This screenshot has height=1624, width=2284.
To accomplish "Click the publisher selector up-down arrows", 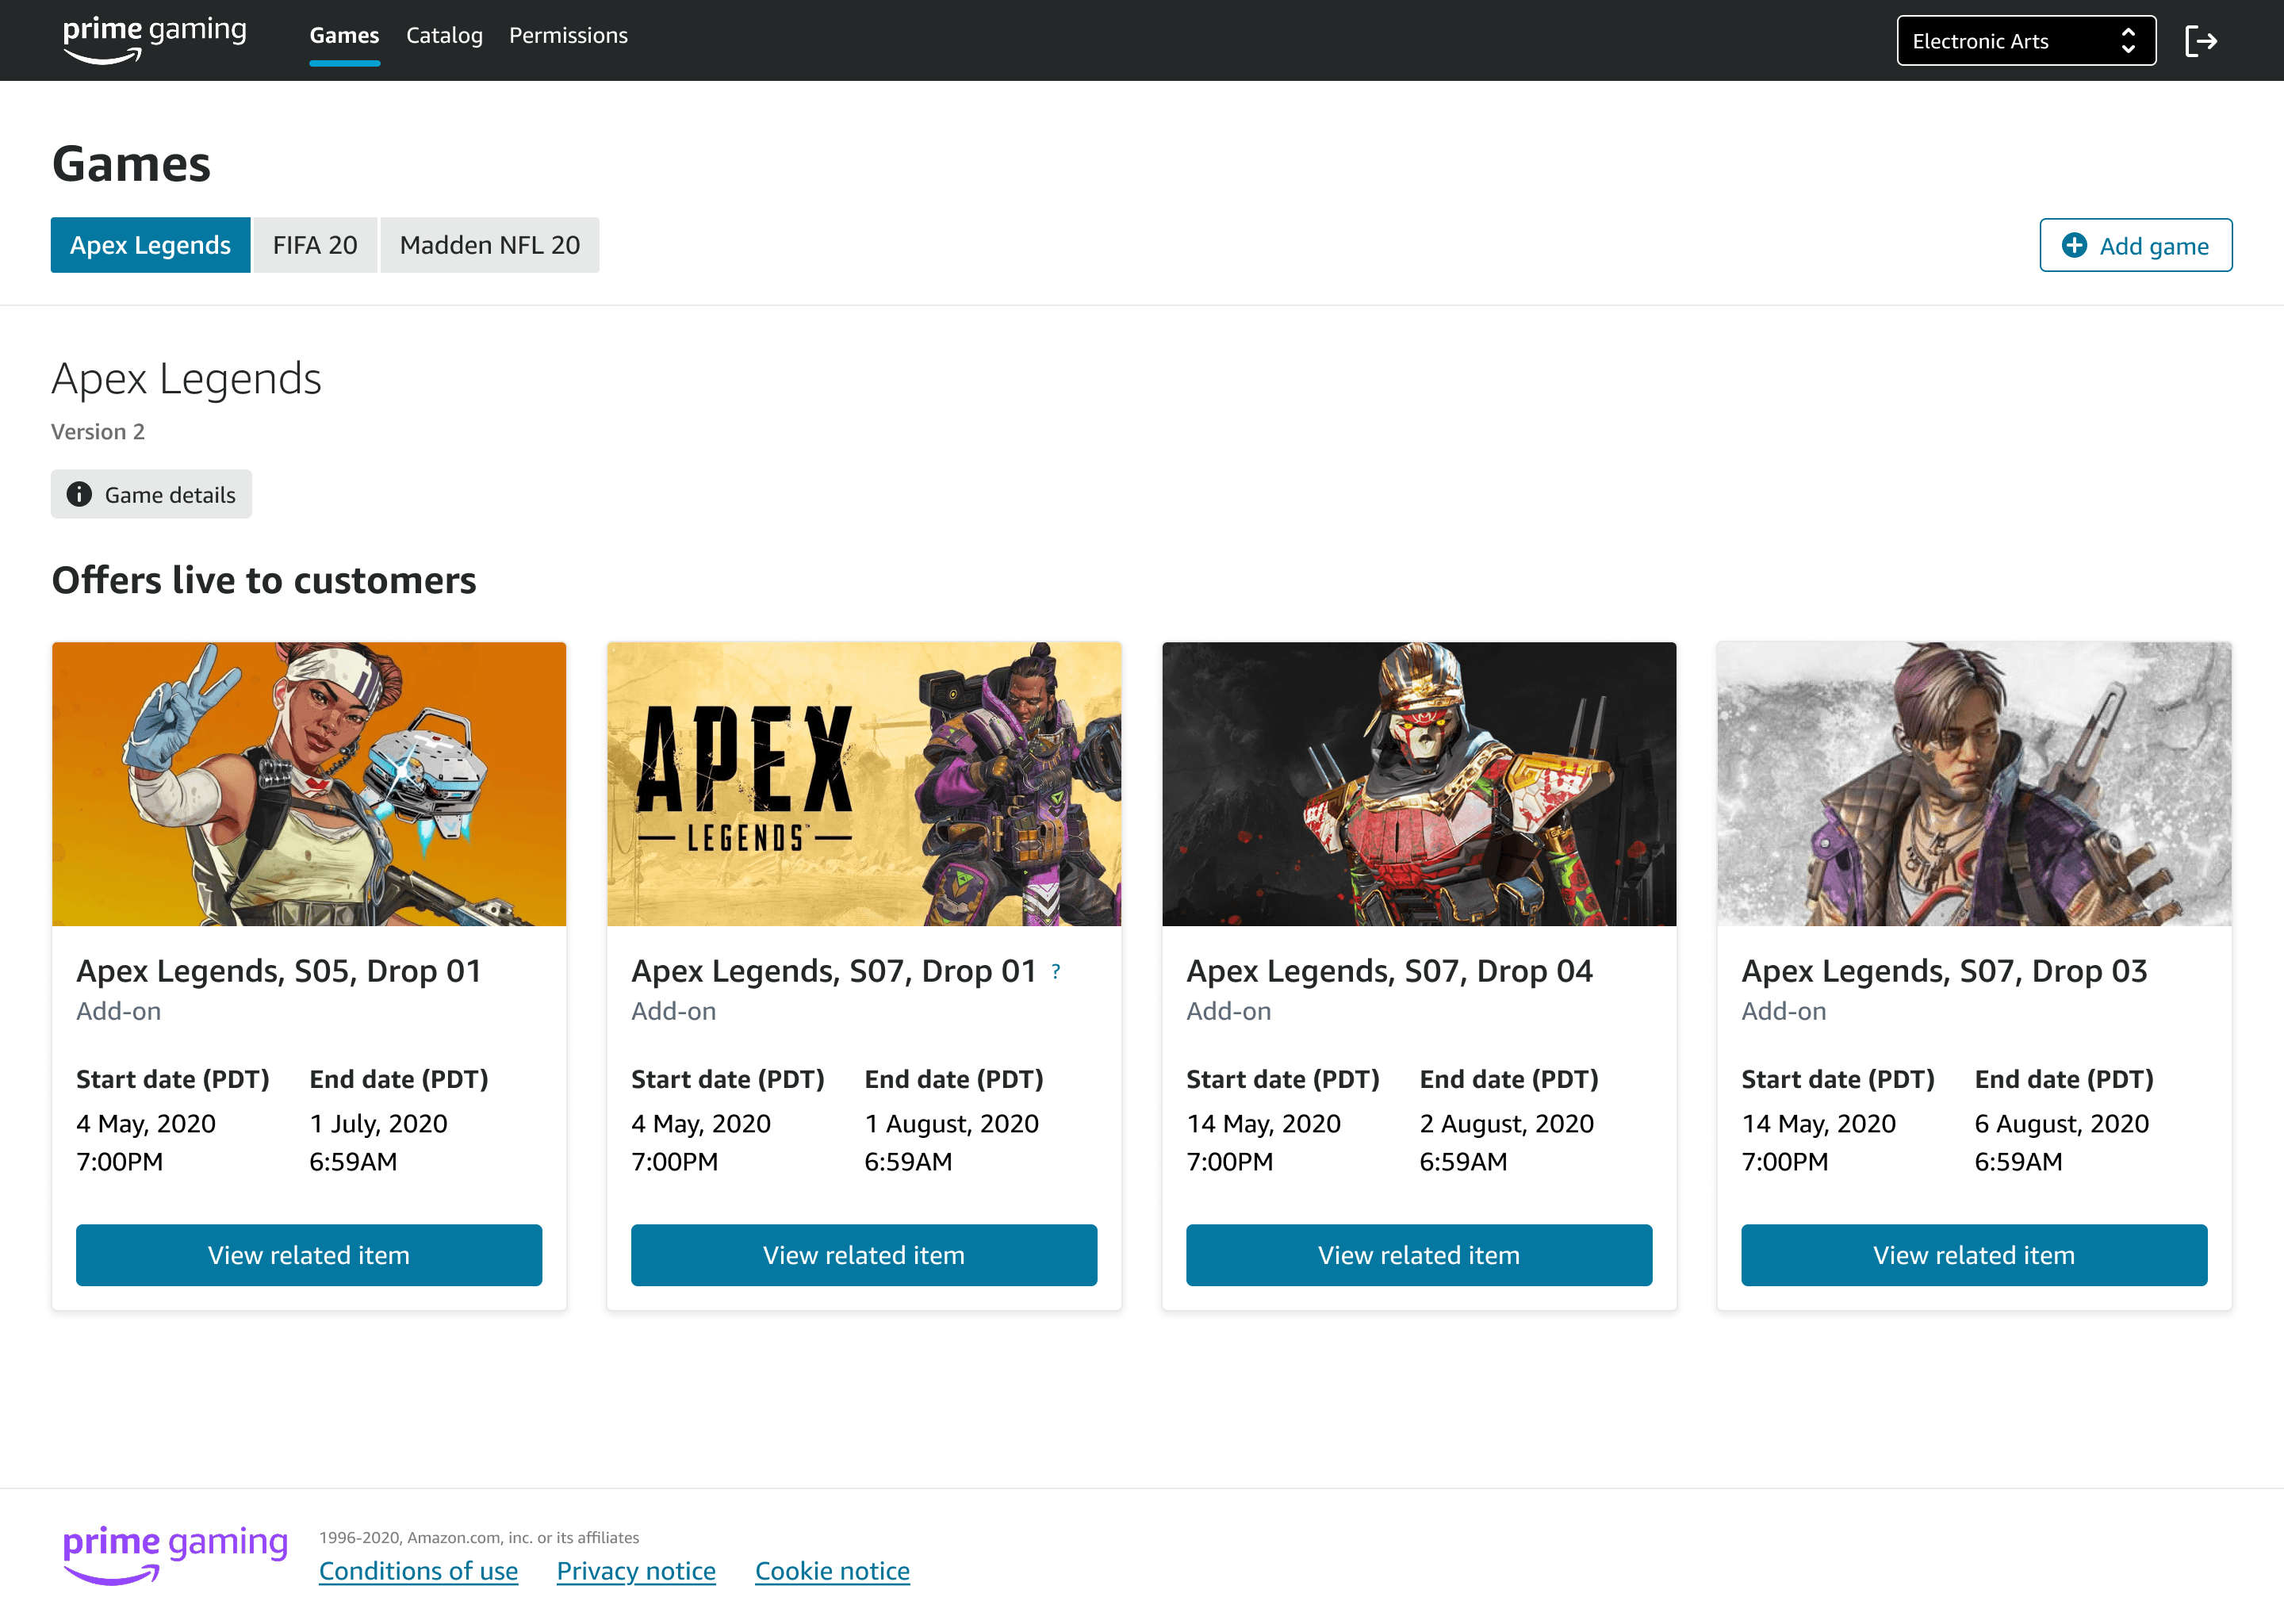I will [2128, 41].
